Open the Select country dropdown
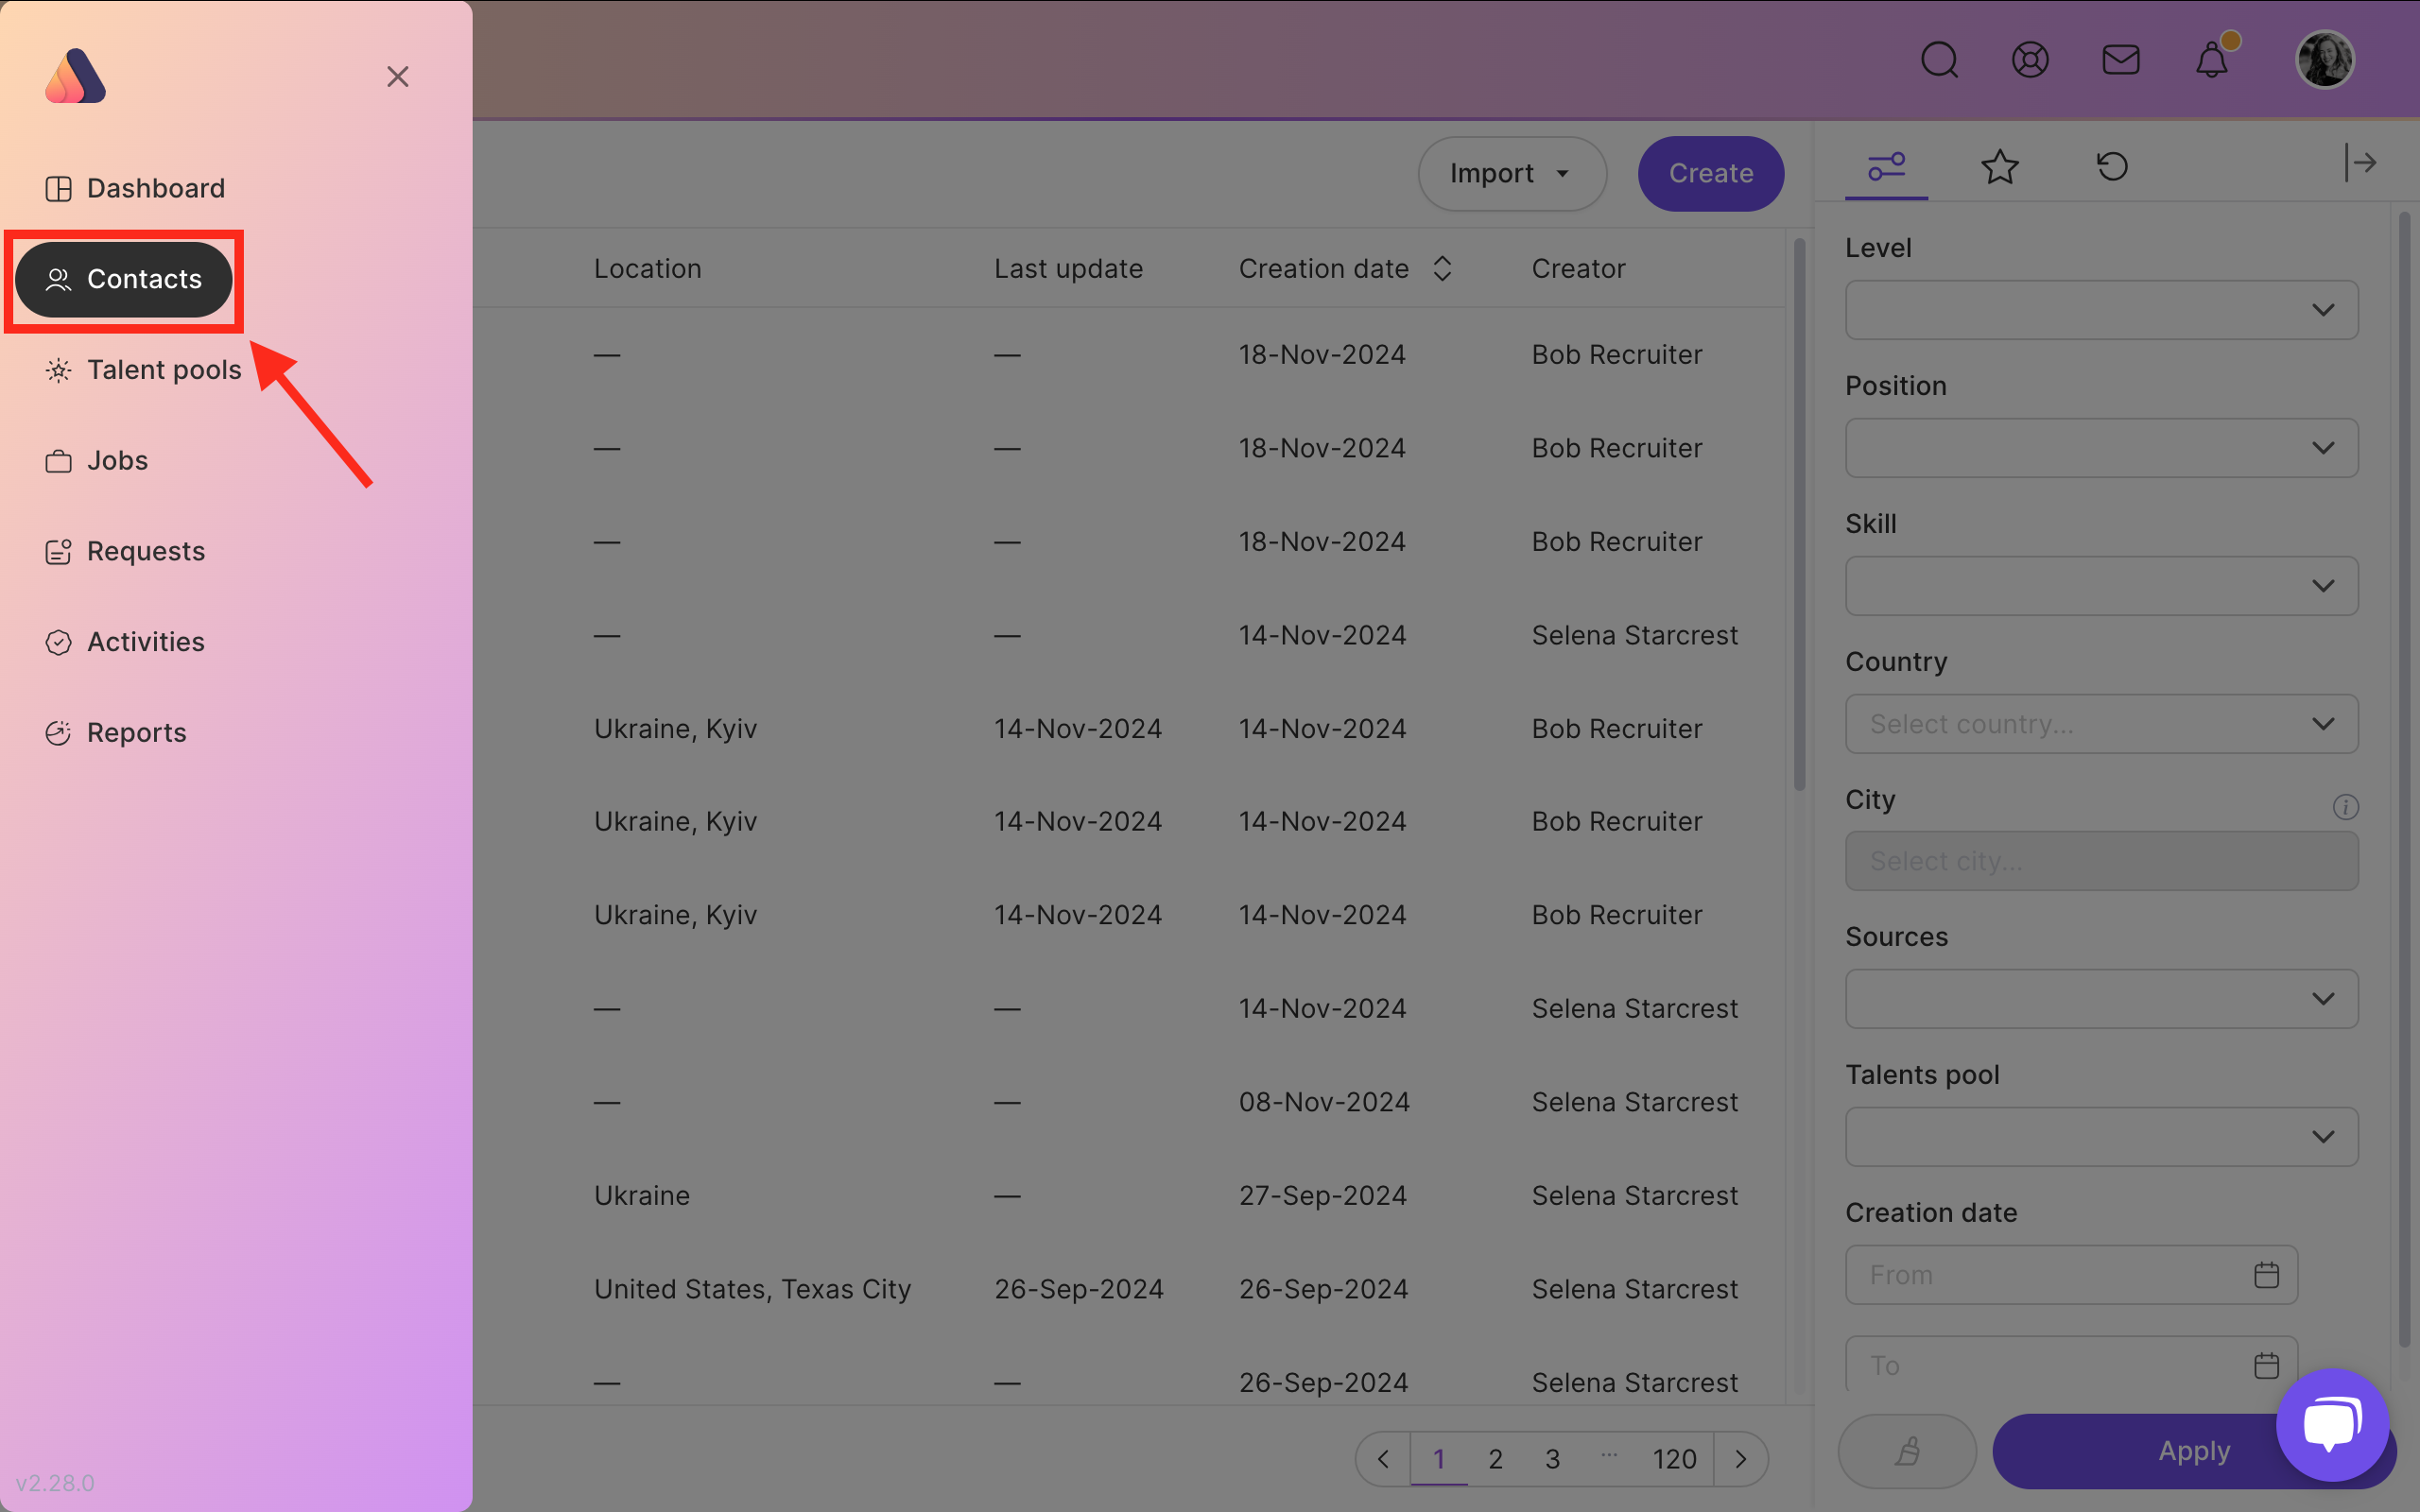 [2102, 724]
